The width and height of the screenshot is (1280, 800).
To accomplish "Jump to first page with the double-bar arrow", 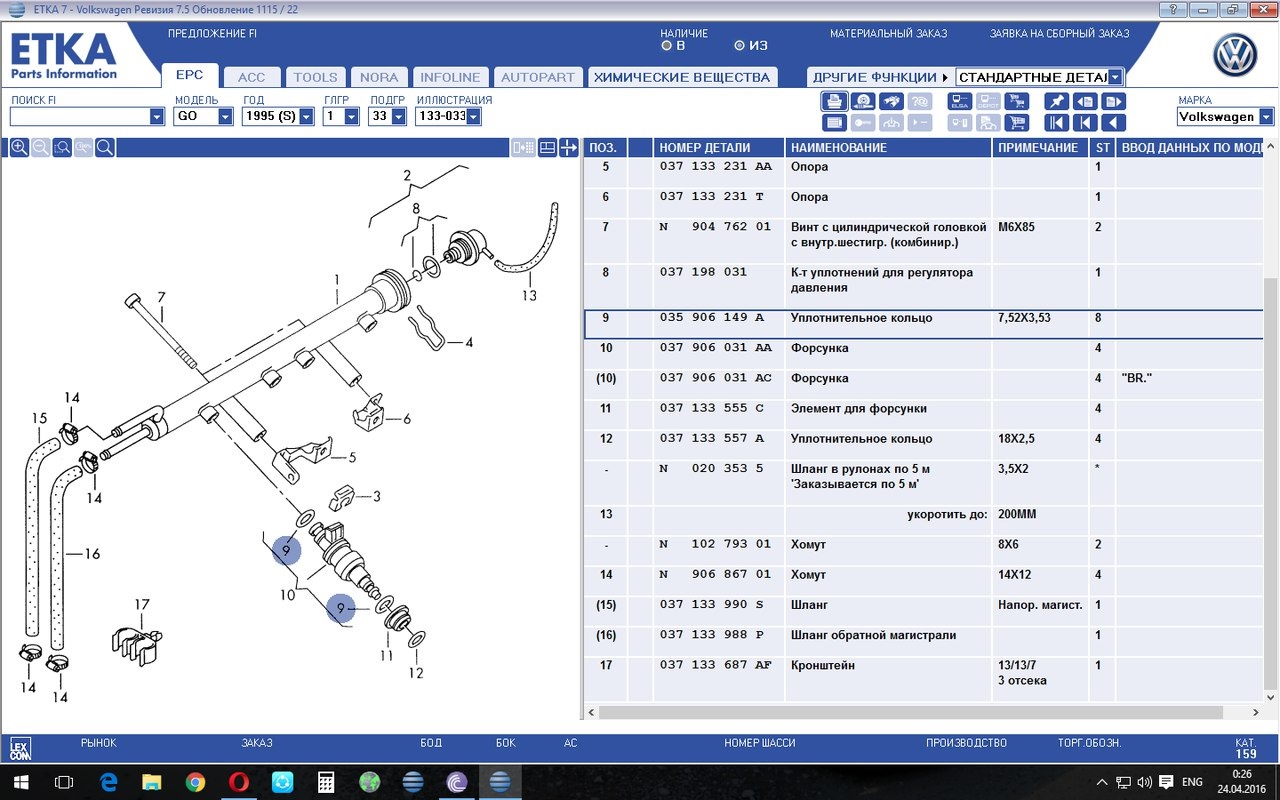I will [1056, 123].
